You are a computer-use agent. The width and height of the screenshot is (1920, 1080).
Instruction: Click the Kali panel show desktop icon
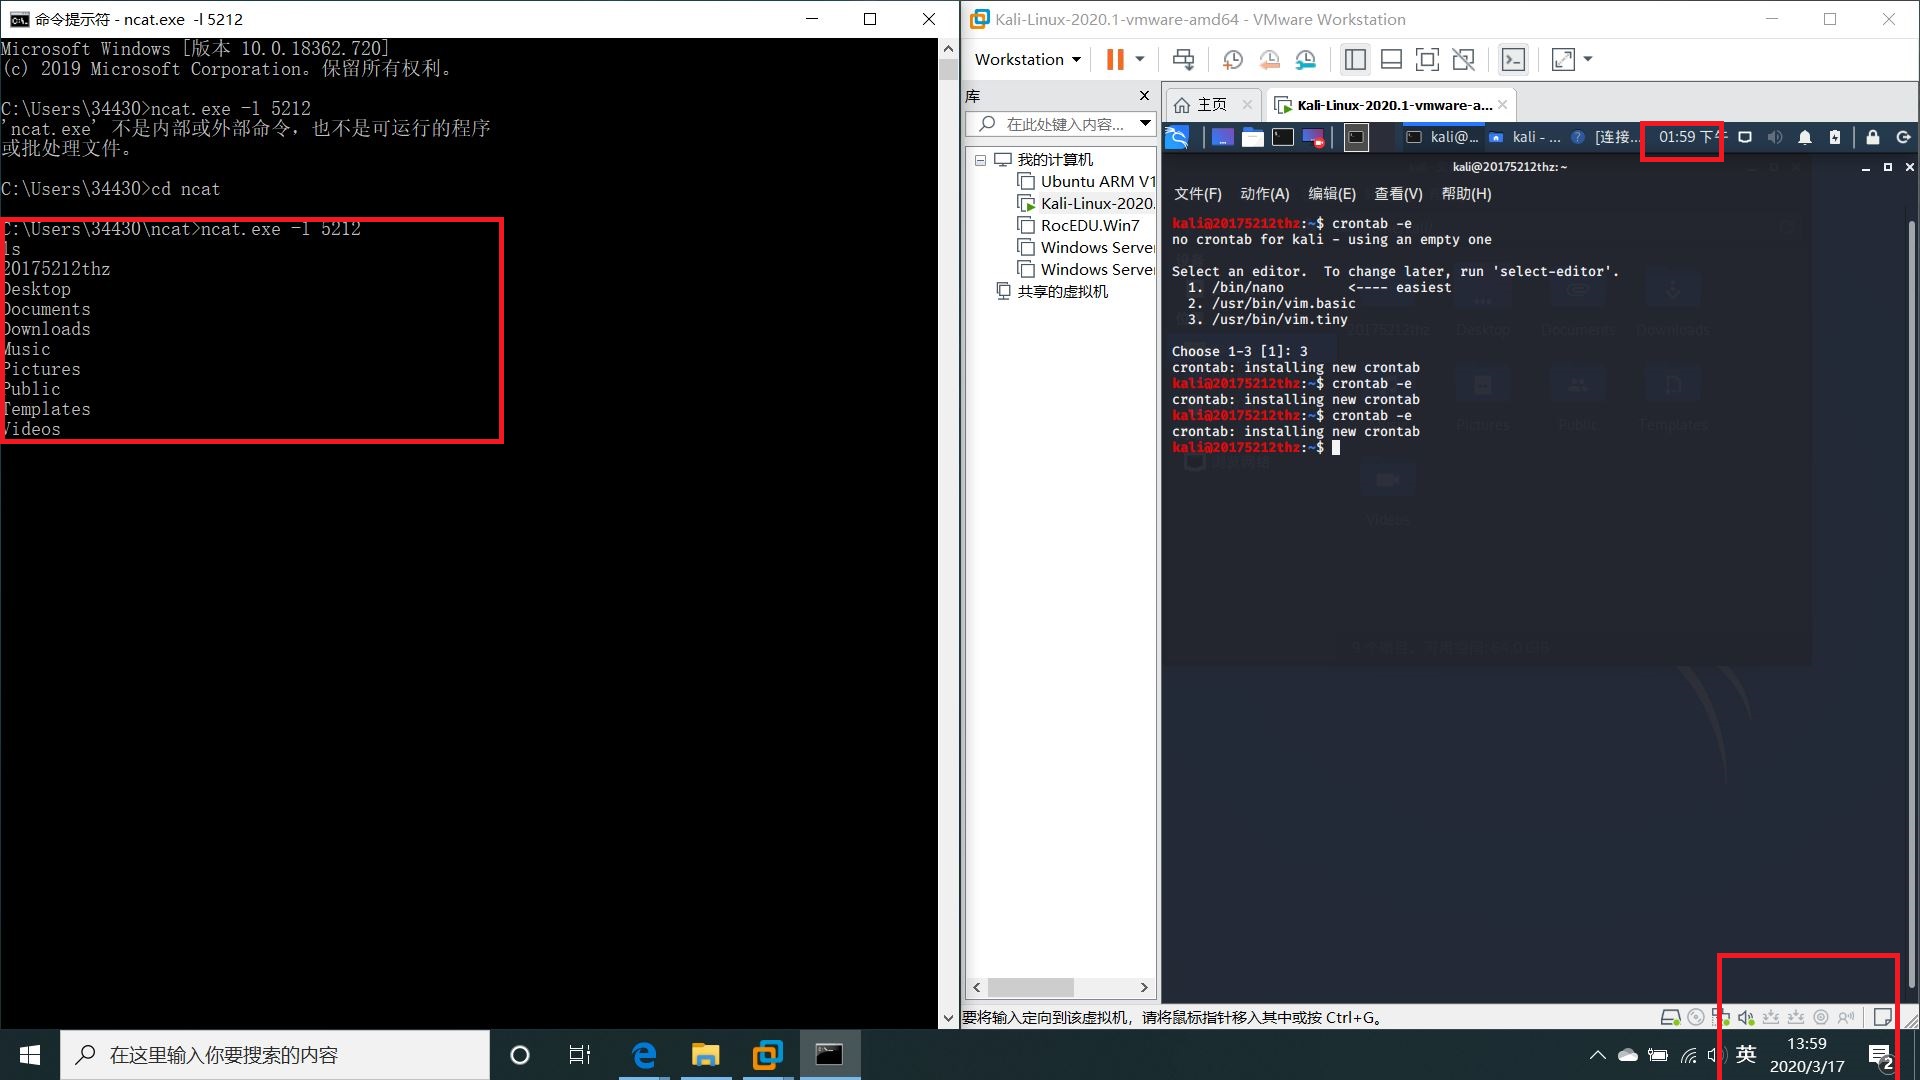(x=1222, y=137)
